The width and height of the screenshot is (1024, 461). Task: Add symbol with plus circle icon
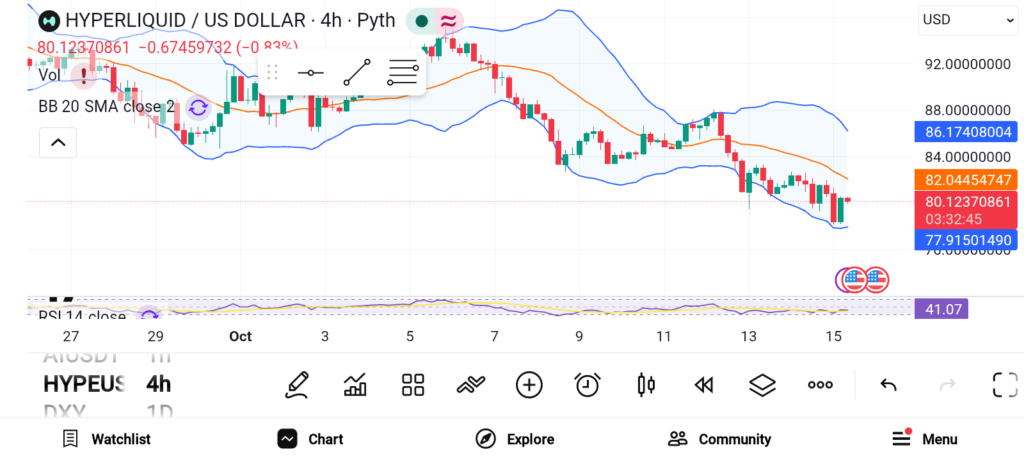pyautogui.click(x=529, y=385)
